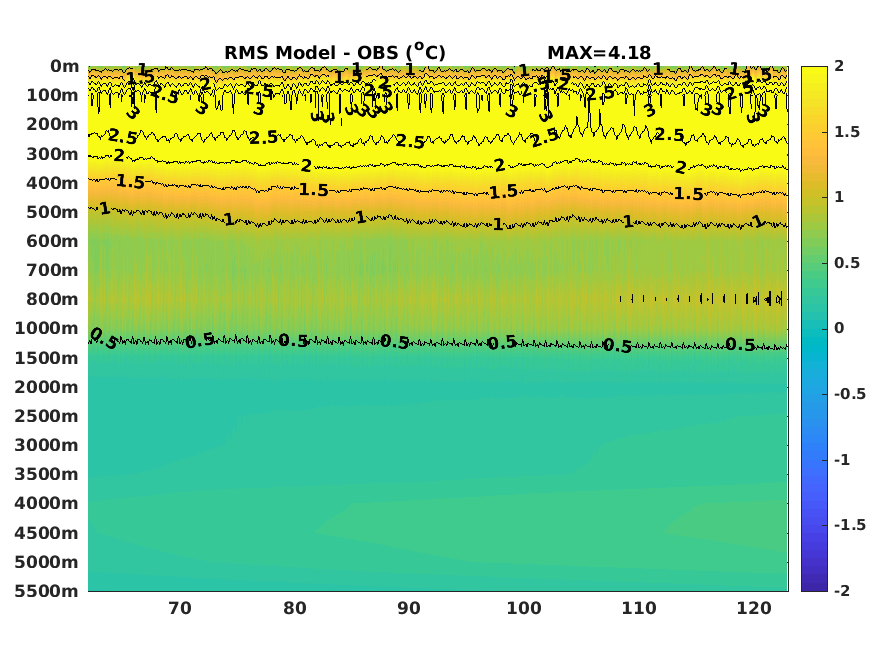Click the colorbar scale tick label 1
Viewport: 875px width, 656px height.
click(839, 197)
